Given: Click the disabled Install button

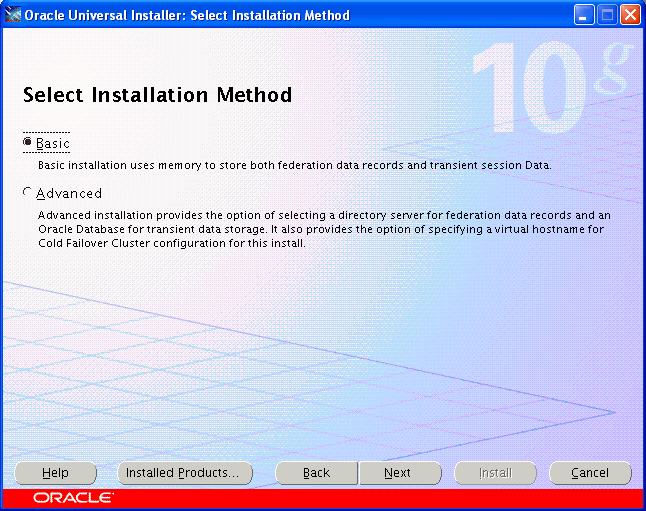Looking at the screenshot, I should pyautogui.click(x=495, y=473).
